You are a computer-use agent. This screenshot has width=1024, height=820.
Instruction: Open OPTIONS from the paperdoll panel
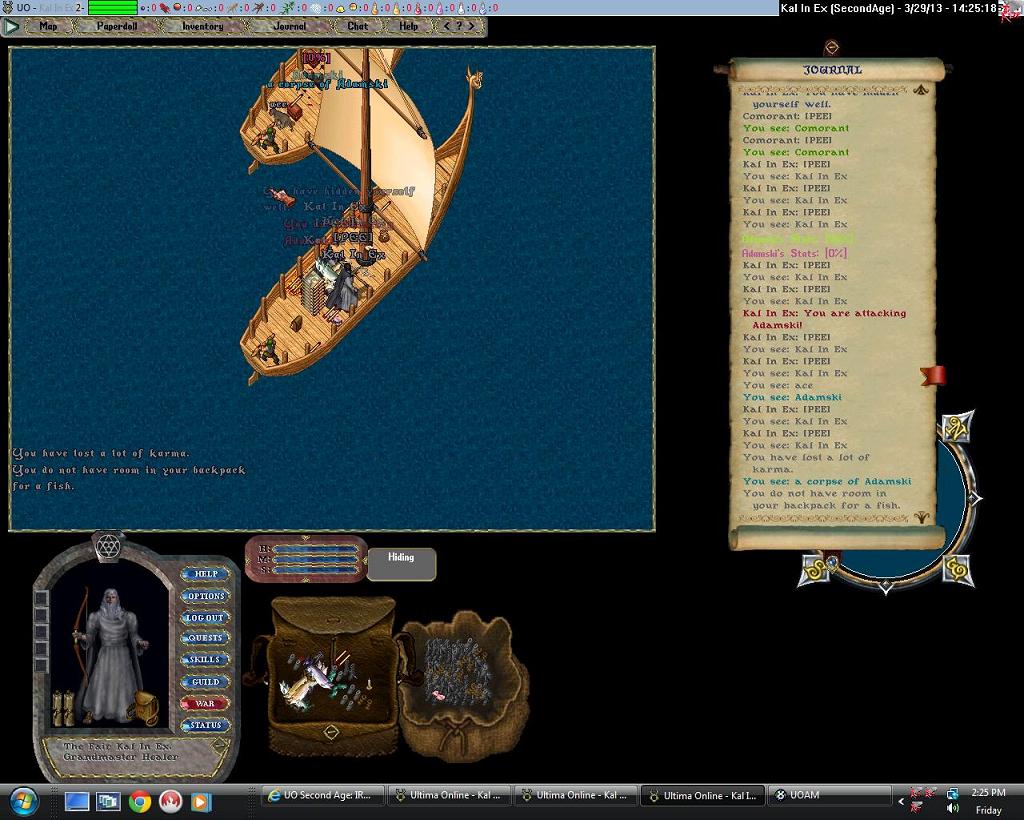[x=205, y=596]
